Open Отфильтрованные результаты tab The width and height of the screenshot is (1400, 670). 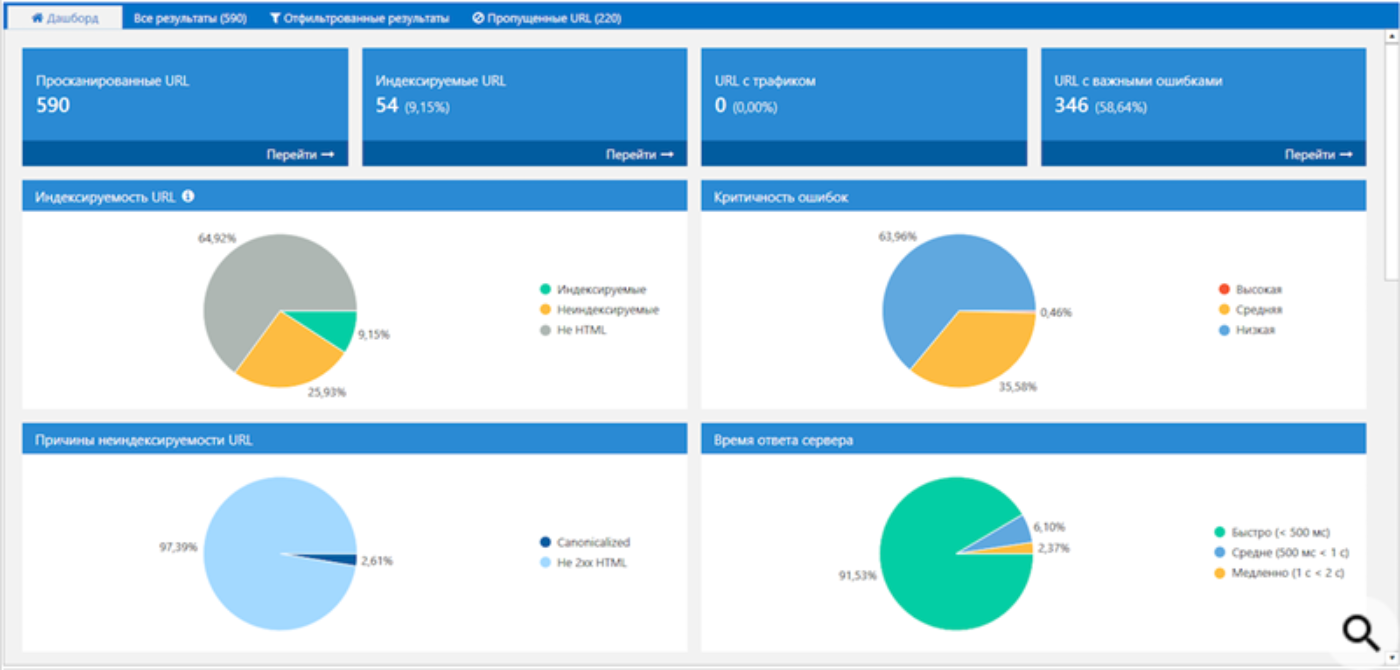(359, 18)
